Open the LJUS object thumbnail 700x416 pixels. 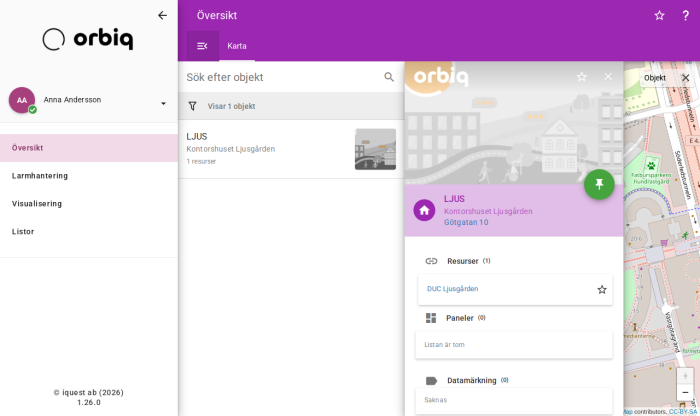(375, 149)
